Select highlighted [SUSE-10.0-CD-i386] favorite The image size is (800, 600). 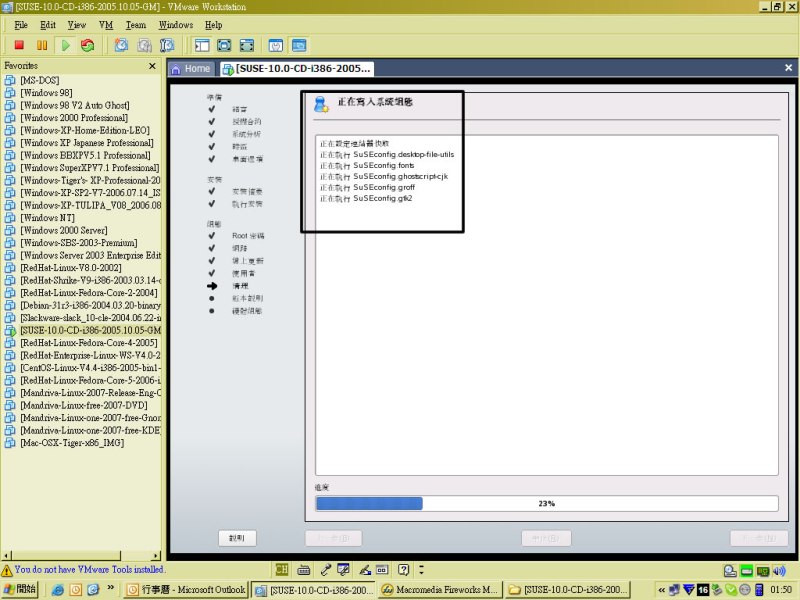[90, 330]
